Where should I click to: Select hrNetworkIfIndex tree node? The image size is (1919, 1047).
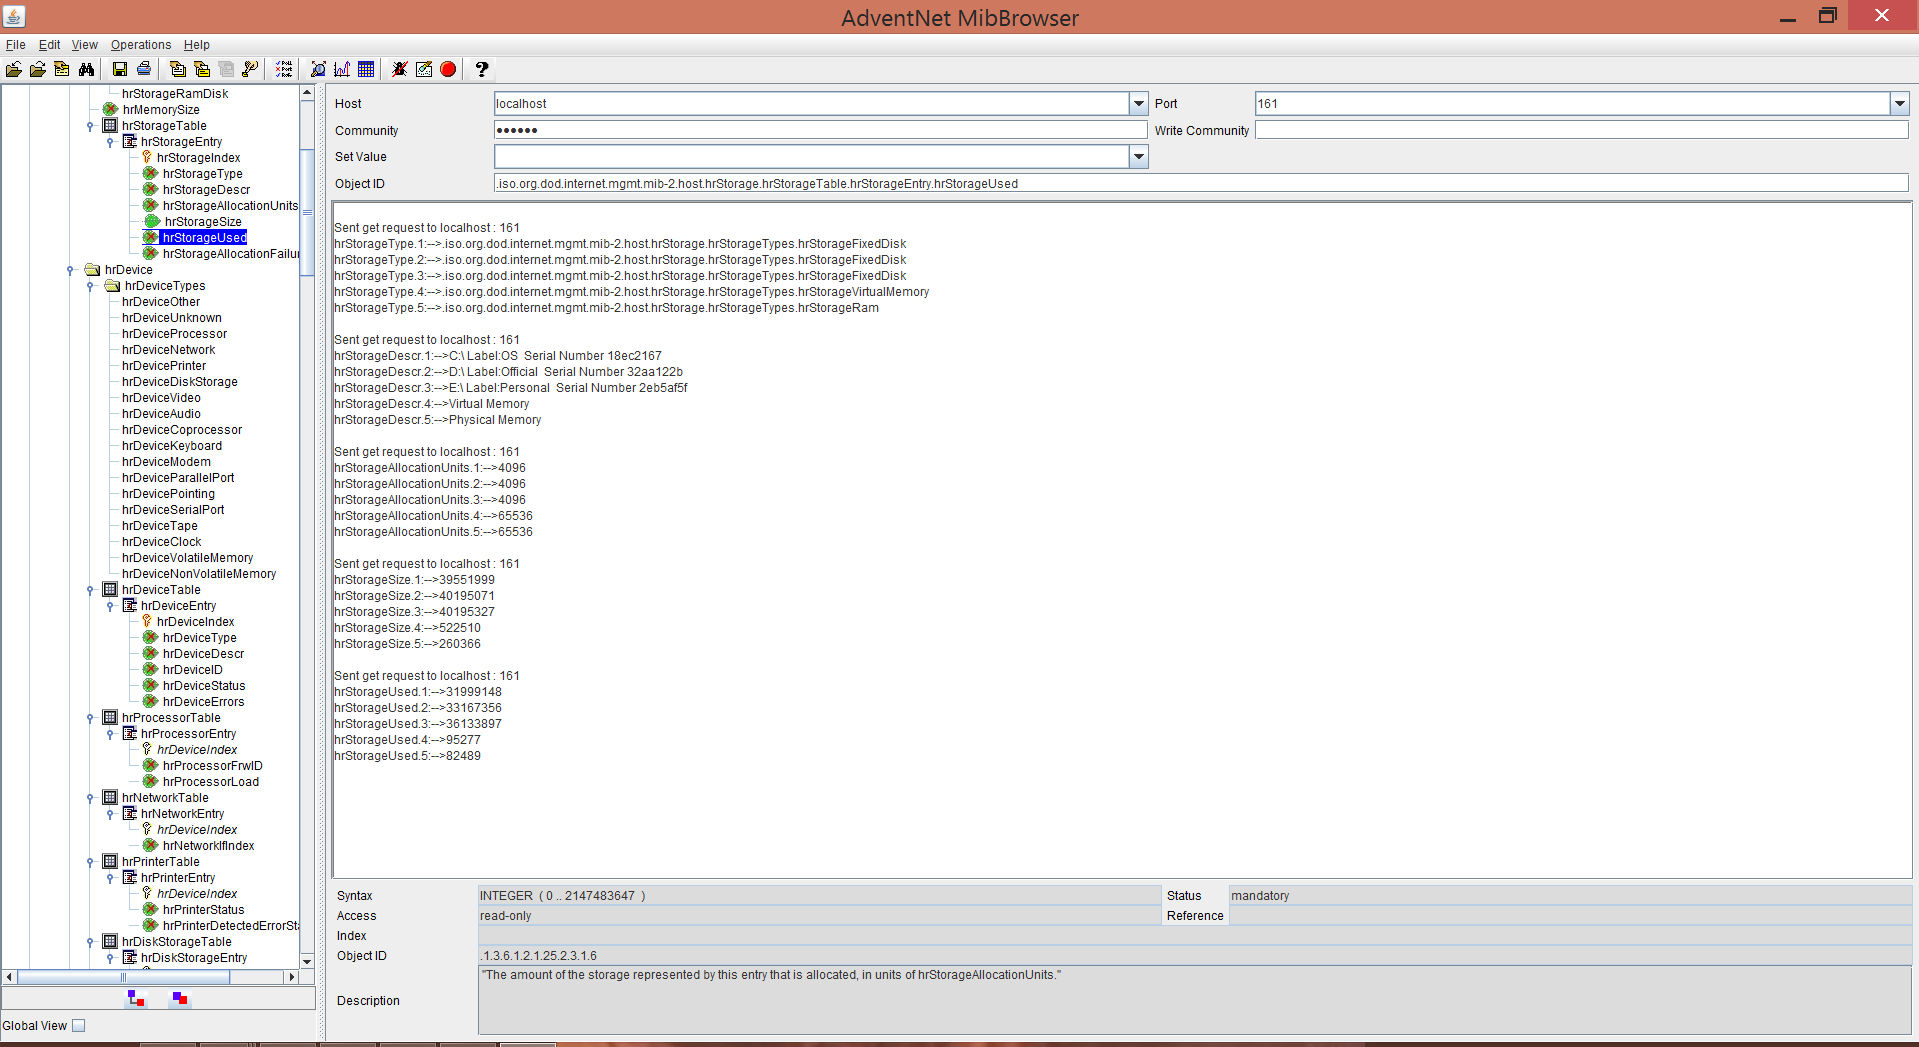pyautogui.click(x=209, y=846)
